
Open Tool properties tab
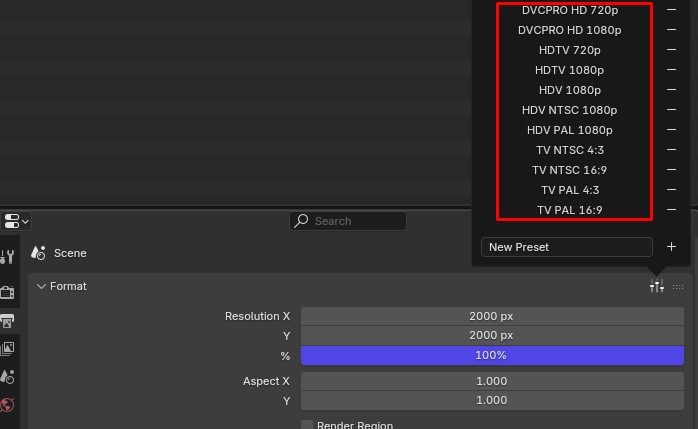coord(7,257)
